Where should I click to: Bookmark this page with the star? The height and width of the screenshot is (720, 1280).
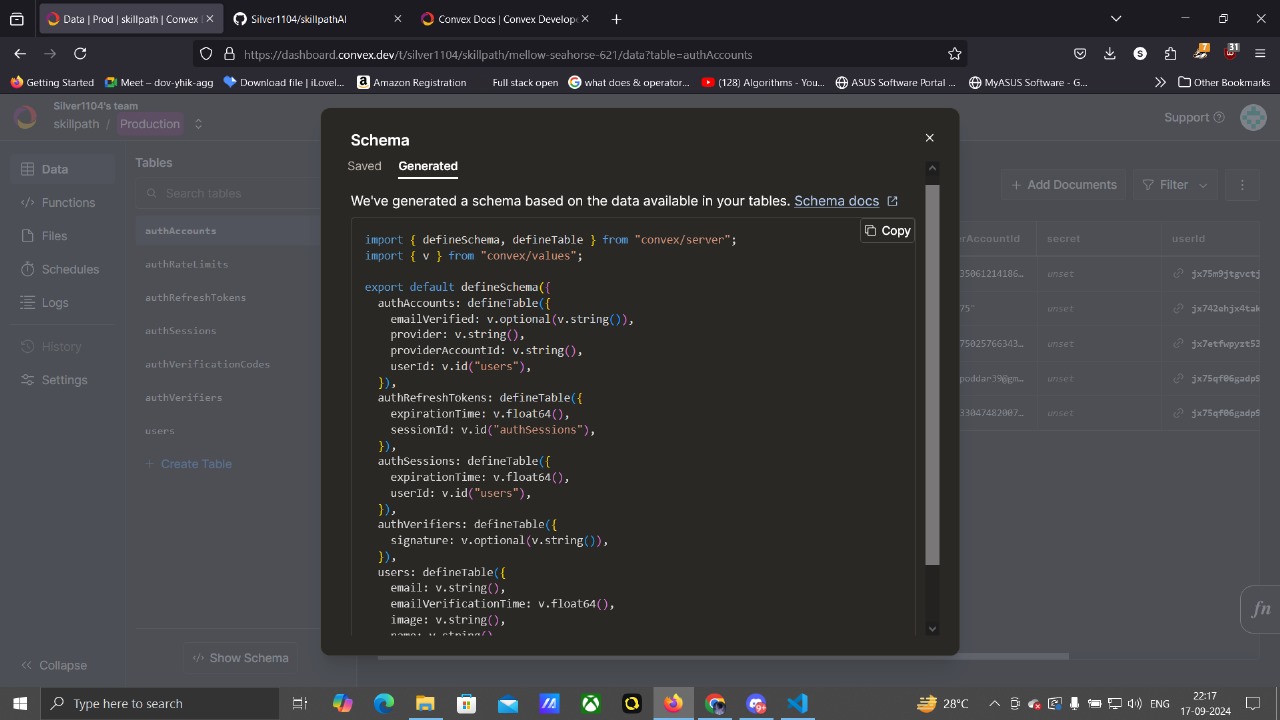[954, 54]
